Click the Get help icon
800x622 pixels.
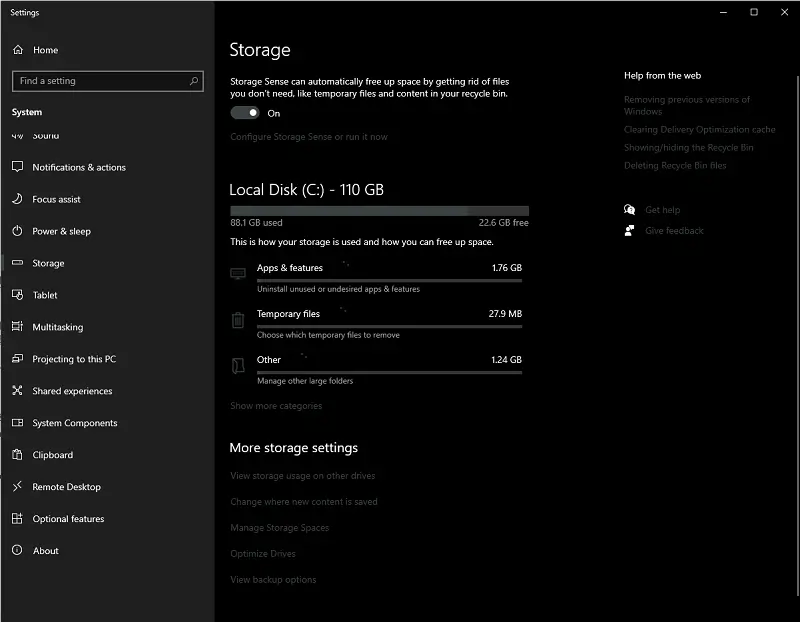(x=630, y=209)
